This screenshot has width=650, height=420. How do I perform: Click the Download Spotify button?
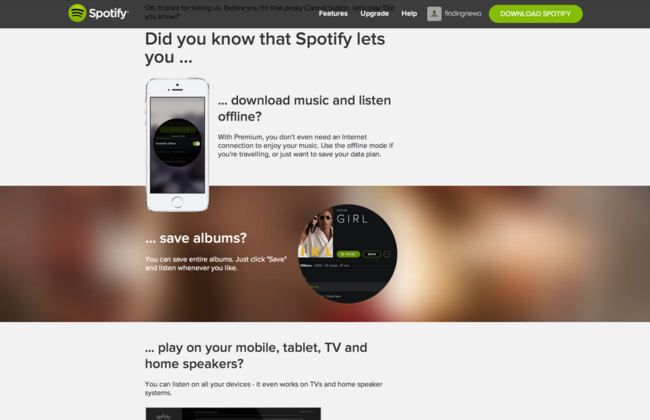click(x=535, y=14)
